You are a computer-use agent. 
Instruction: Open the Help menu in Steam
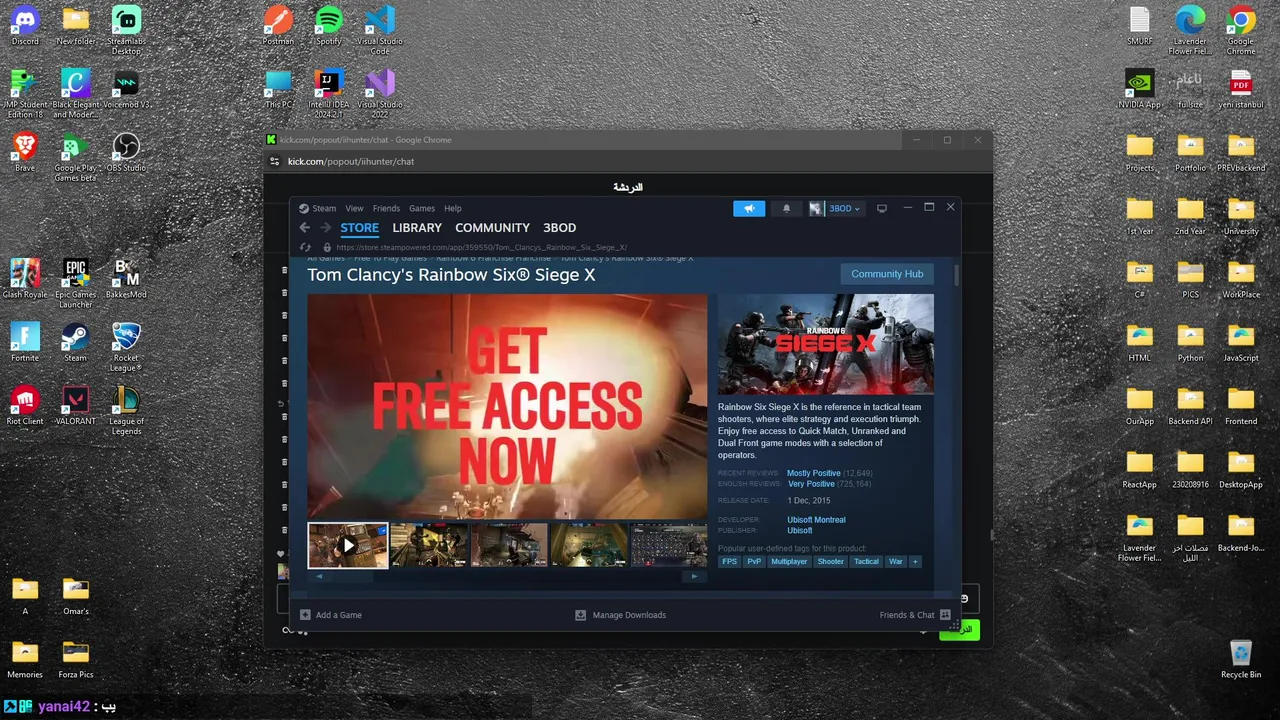click(453, 208)
